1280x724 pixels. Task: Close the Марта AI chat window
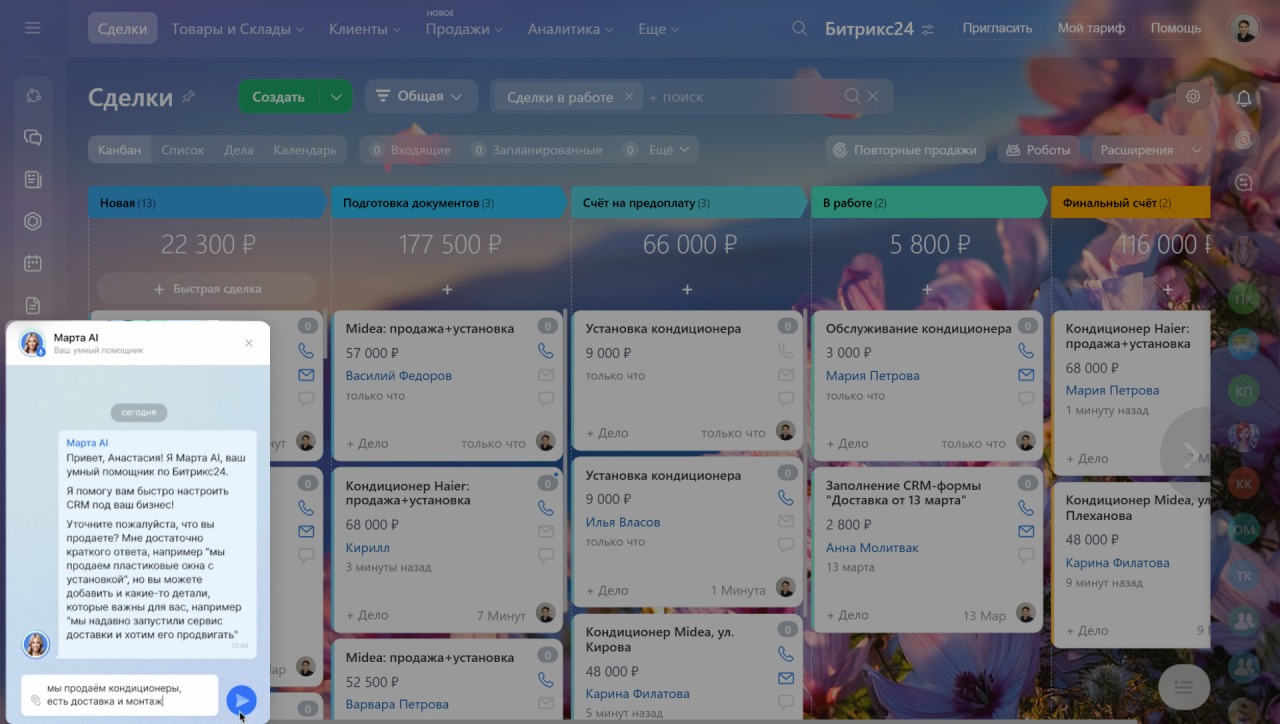point(249,343)
